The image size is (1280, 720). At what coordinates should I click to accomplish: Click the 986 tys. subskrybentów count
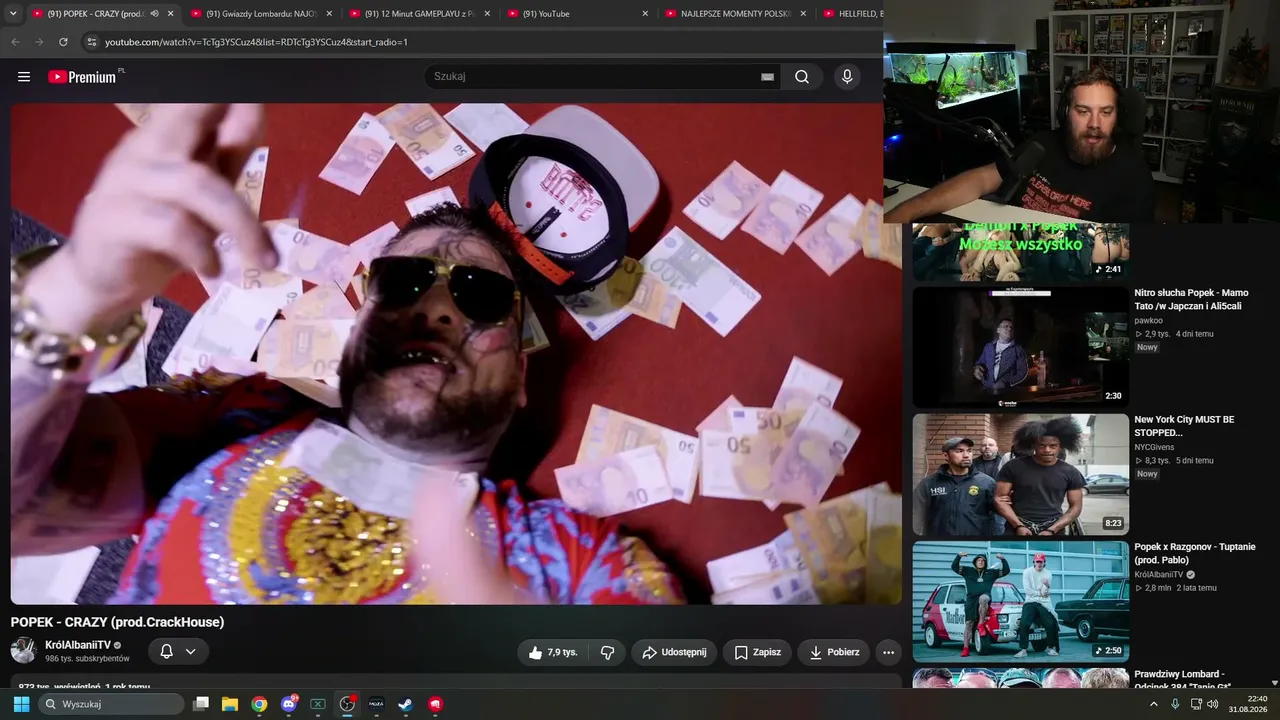pos(87,659)
